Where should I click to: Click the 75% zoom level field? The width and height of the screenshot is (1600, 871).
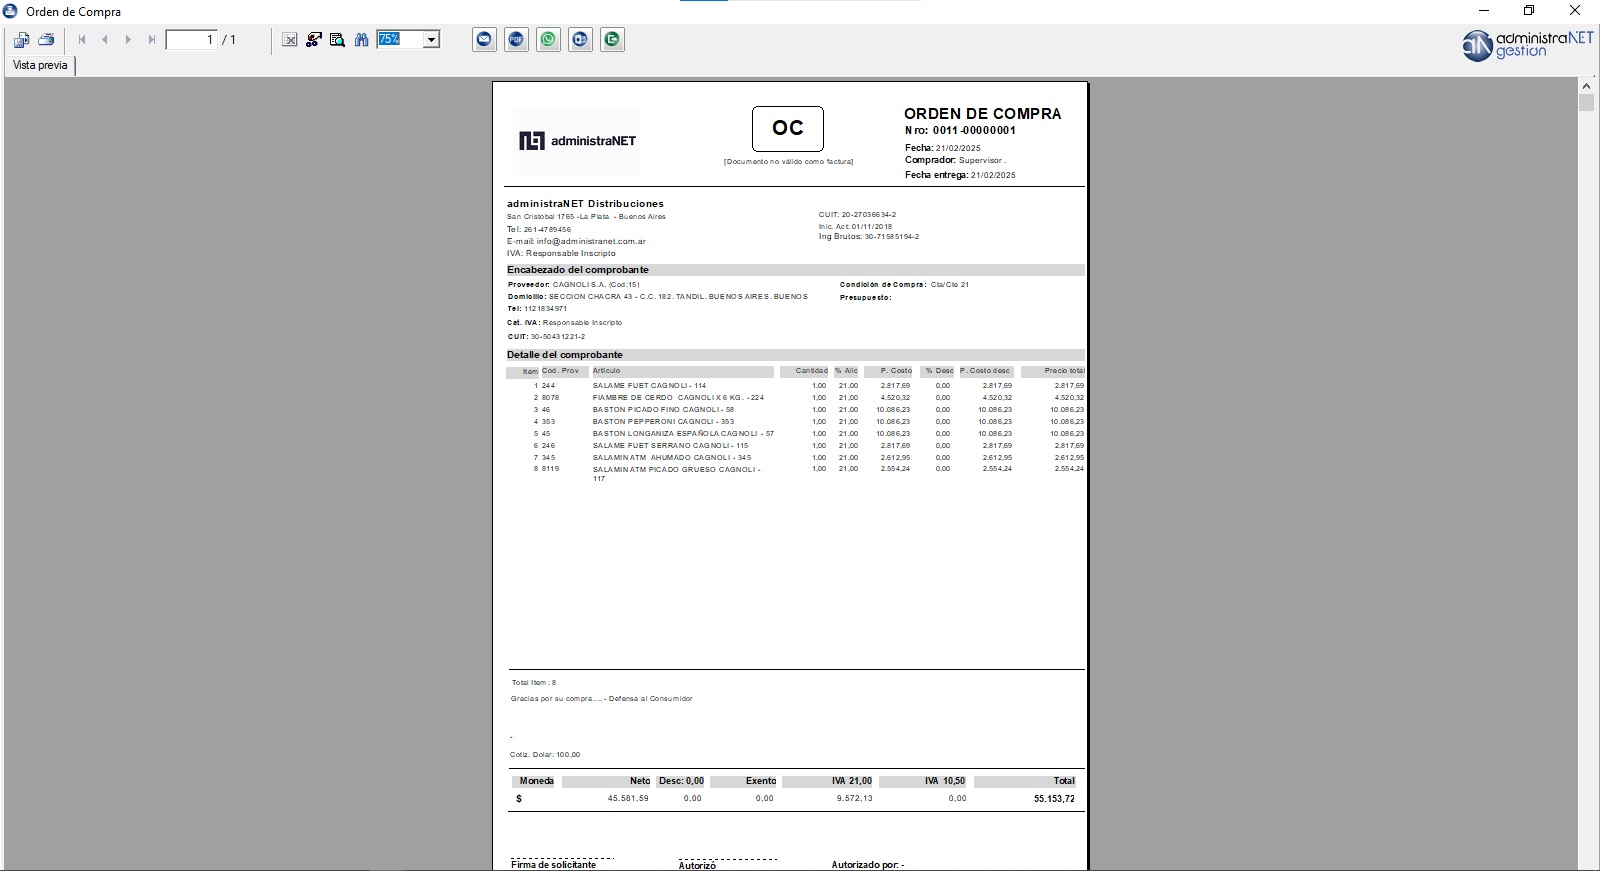400,40
